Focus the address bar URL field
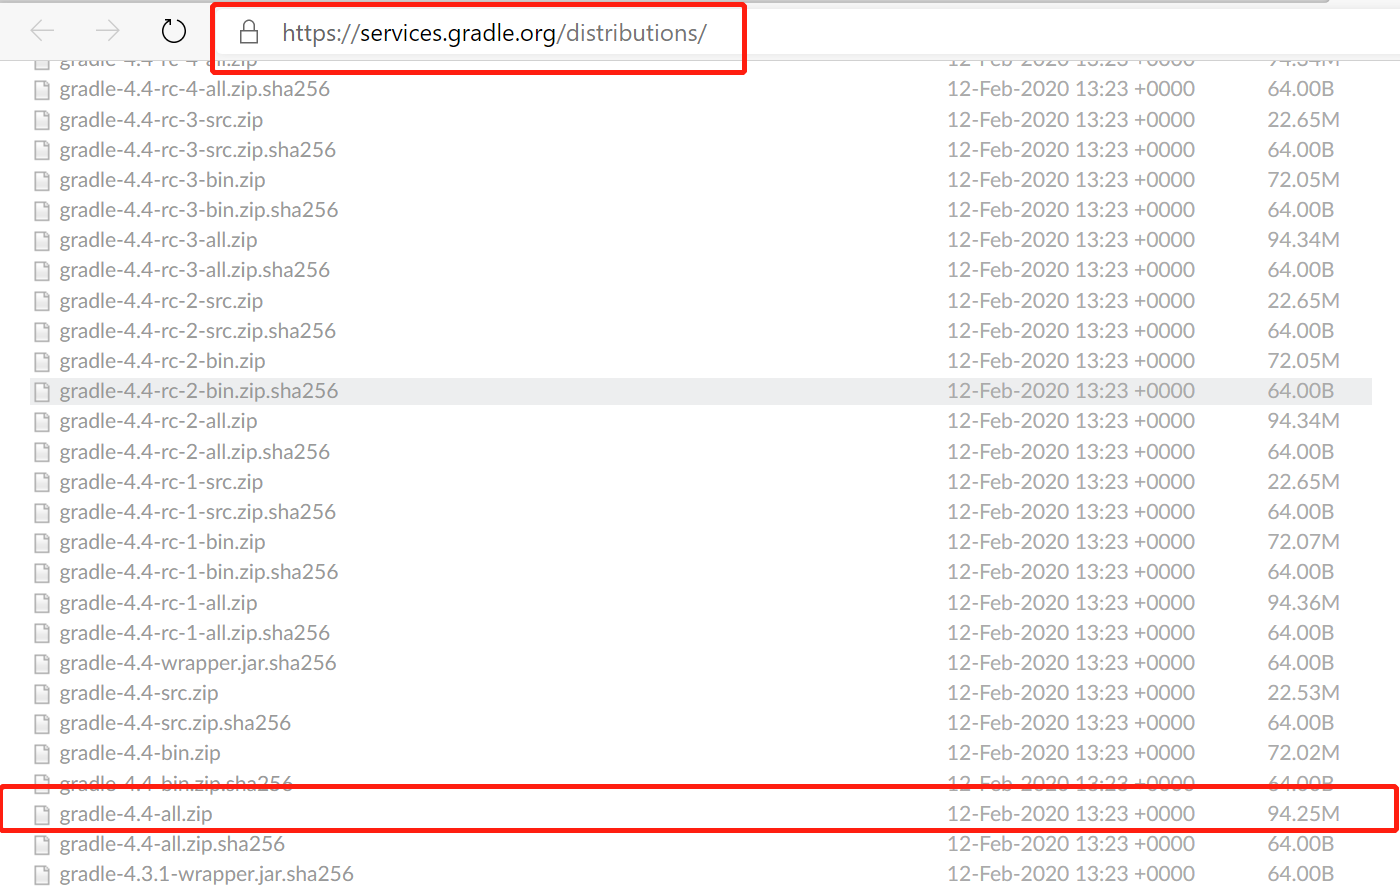 (x=494, y=33)
